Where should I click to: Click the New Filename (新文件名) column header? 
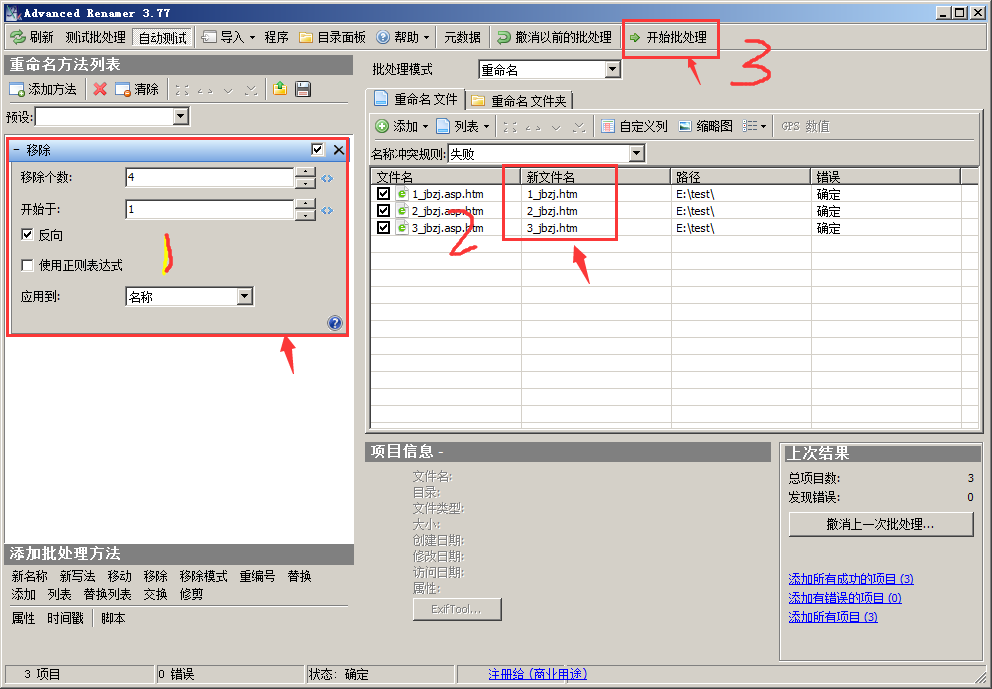[595, 177]
